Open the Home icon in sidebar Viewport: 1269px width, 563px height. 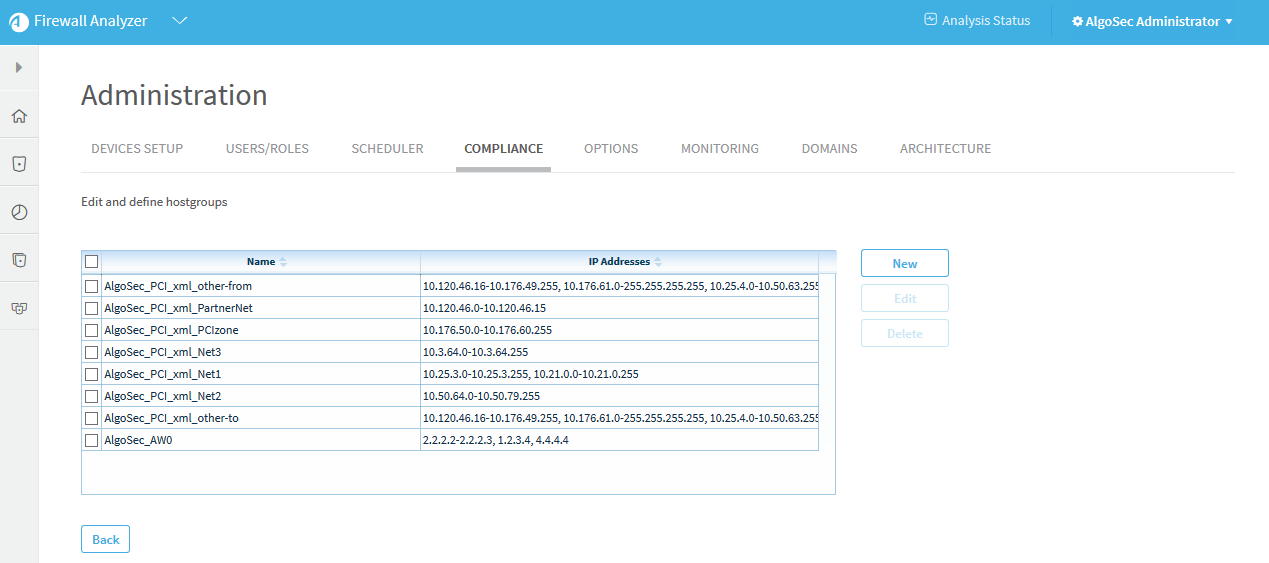(x=19, y=116)
